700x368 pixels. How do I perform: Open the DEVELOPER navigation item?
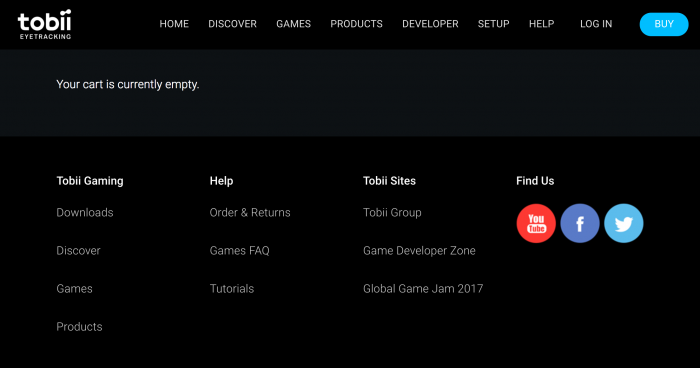[430, 24]
